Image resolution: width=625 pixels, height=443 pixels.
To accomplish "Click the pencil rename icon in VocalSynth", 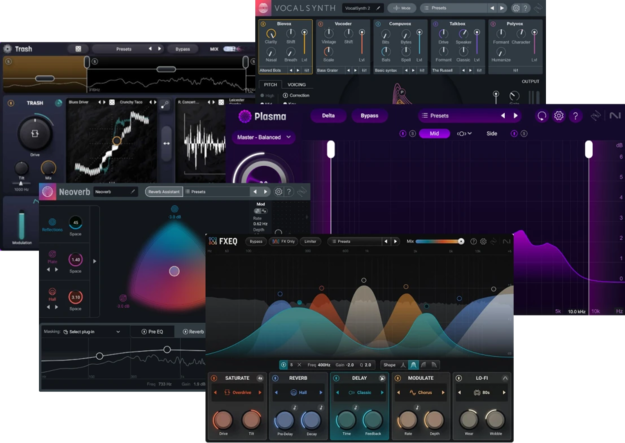I will click(x=378, y=8).
